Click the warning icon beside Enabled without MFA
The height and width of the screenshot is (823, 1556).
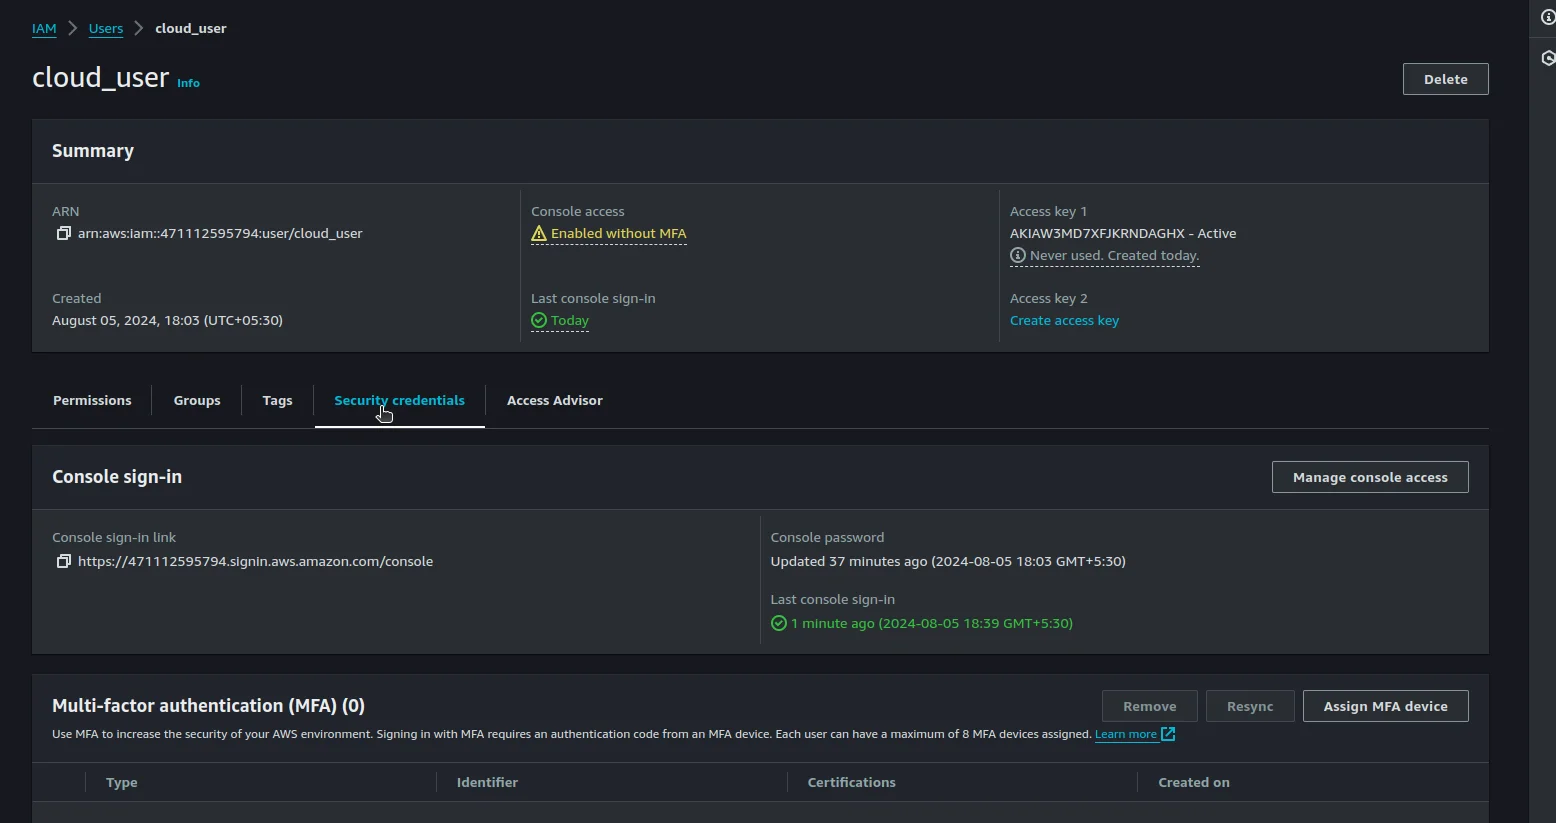pos(539,233)
